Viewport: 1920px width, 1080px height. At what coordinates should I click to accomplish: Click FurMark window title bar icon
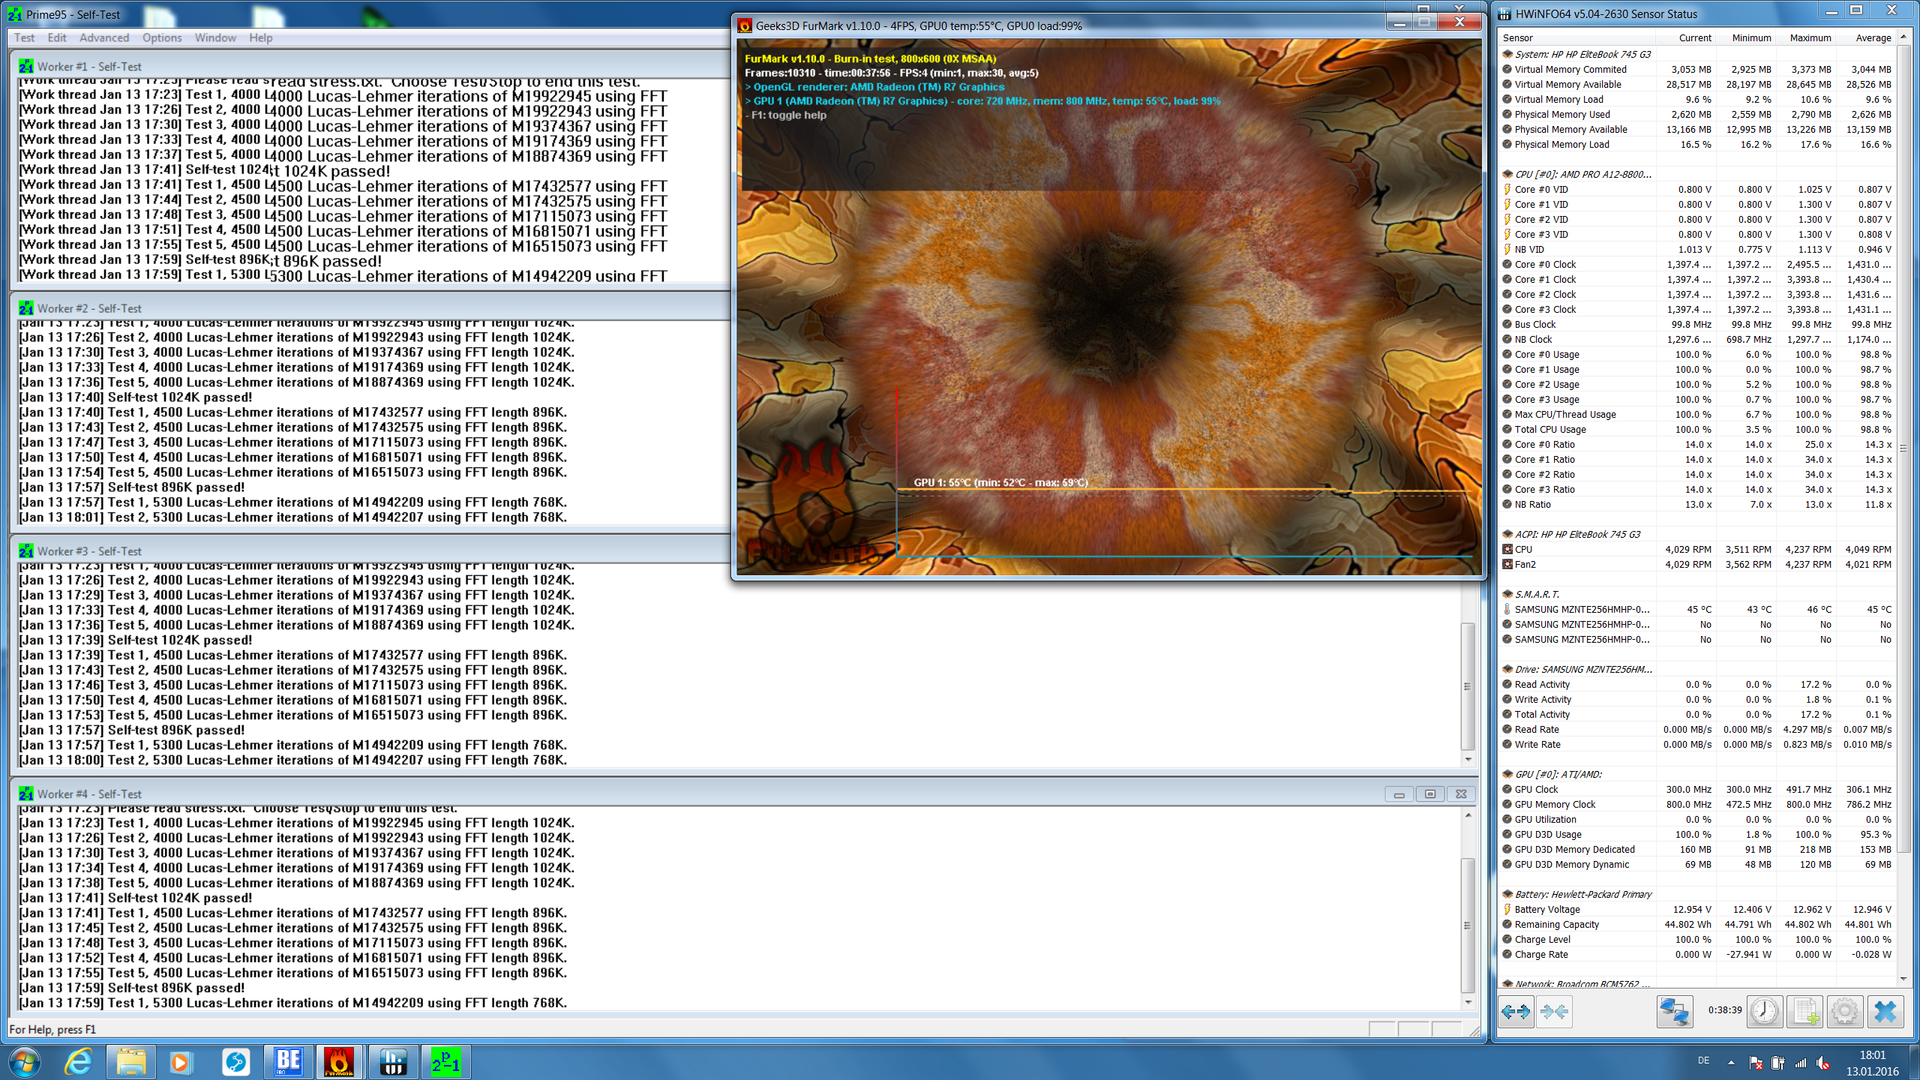point(745,25)
